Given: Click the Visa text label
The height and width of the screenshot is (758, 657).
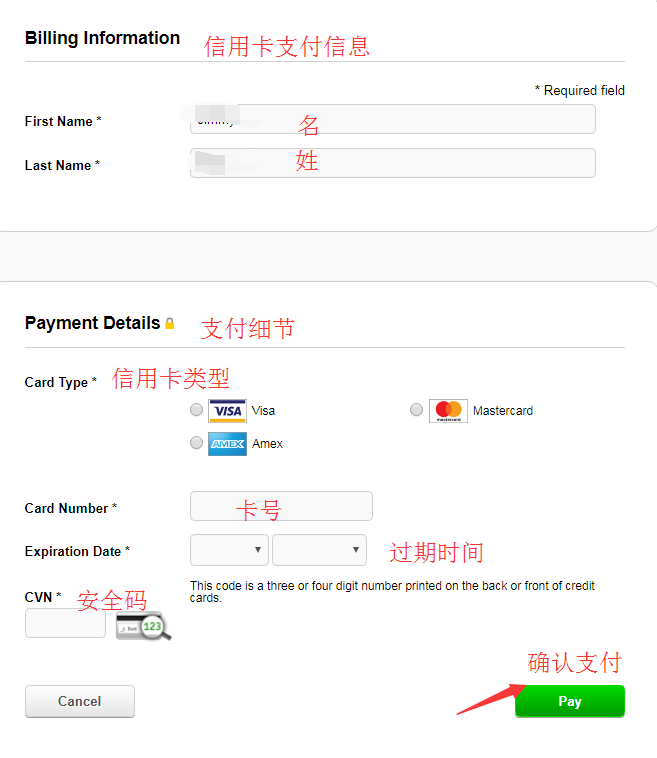Looking at the screenshot, I should coord(263,411).
